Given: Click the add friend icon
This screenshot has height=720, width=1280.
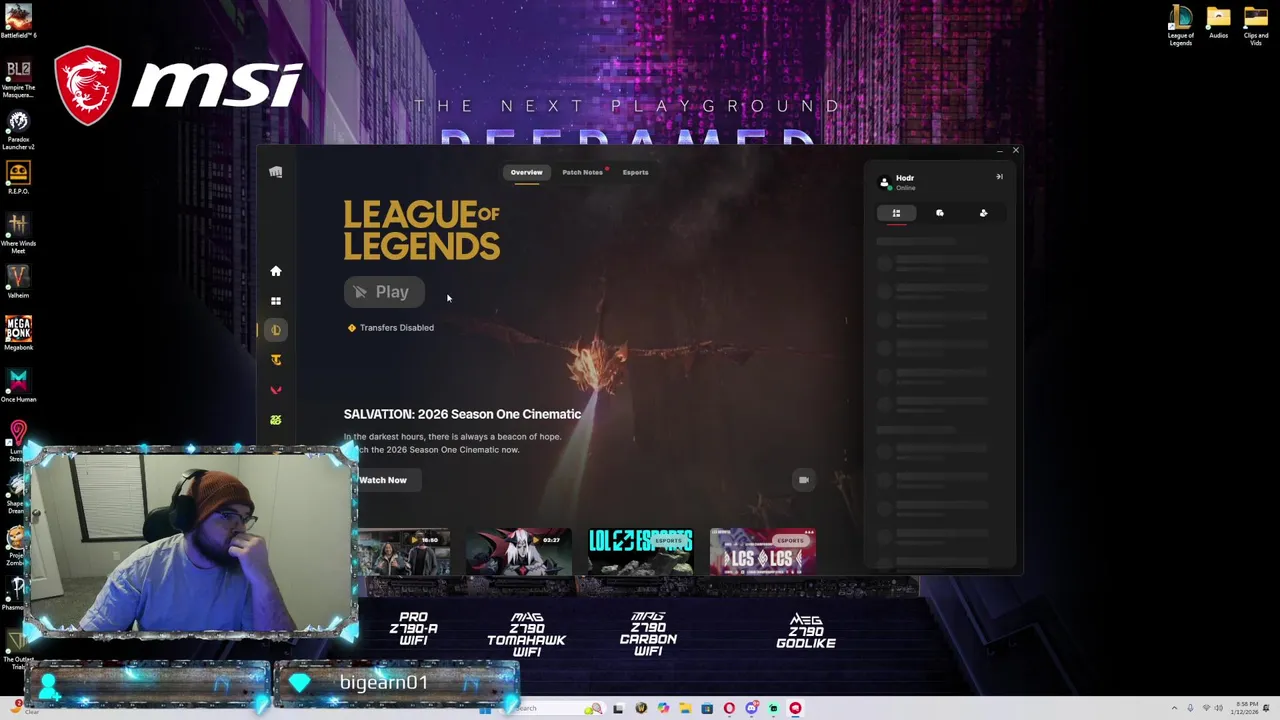Looking at the screenshot, I should click(x=983, y=213).
